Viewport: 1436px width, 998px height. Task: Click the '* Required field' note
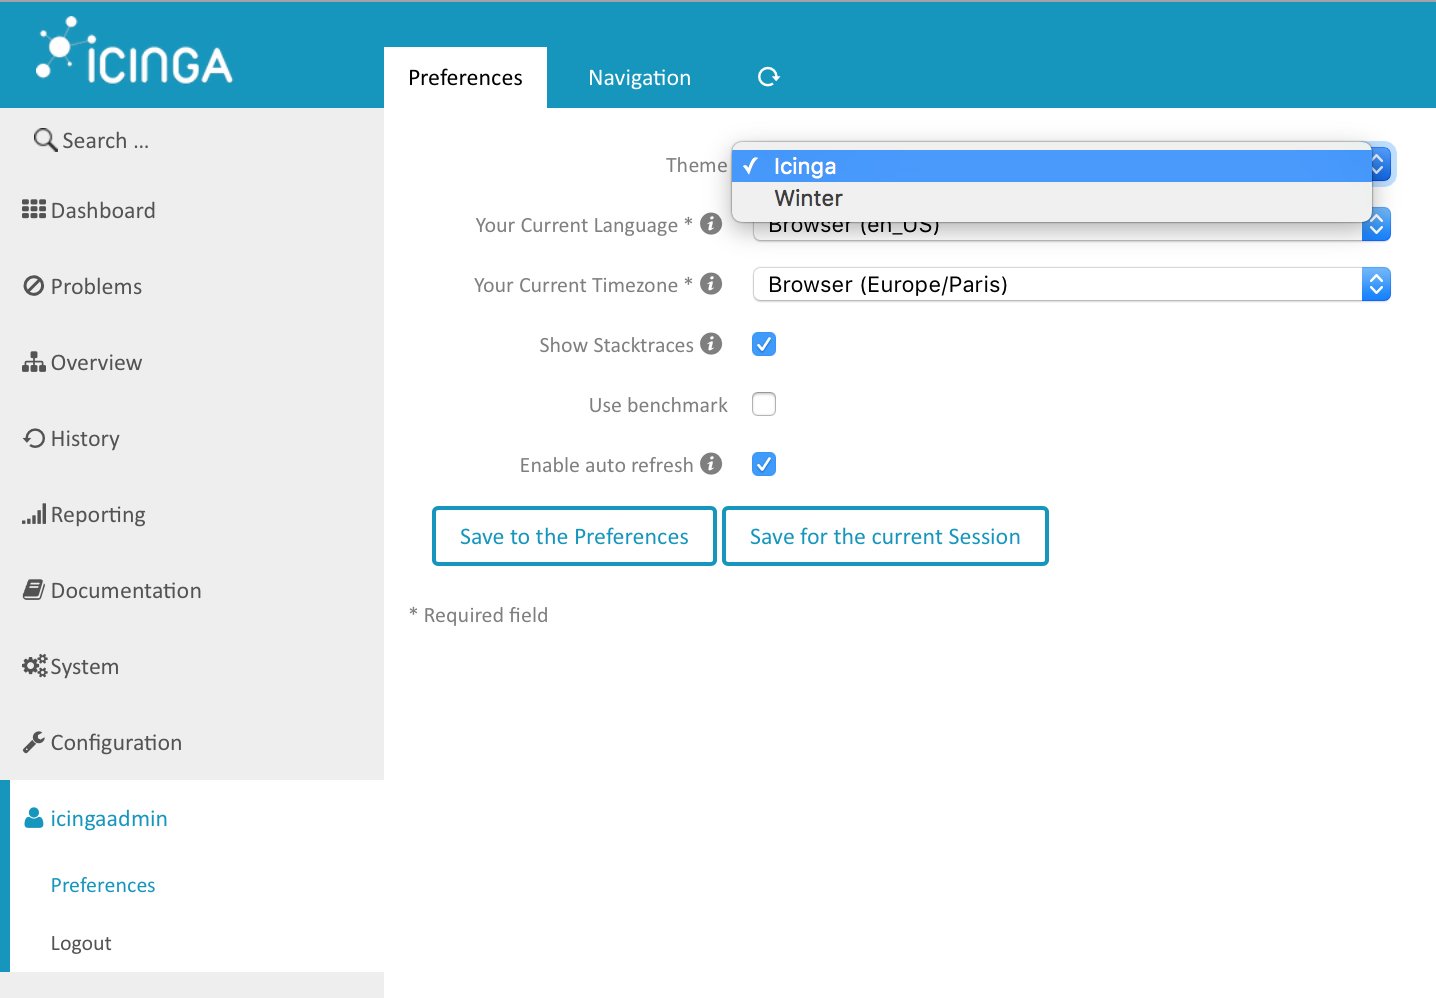click(478, 615)
